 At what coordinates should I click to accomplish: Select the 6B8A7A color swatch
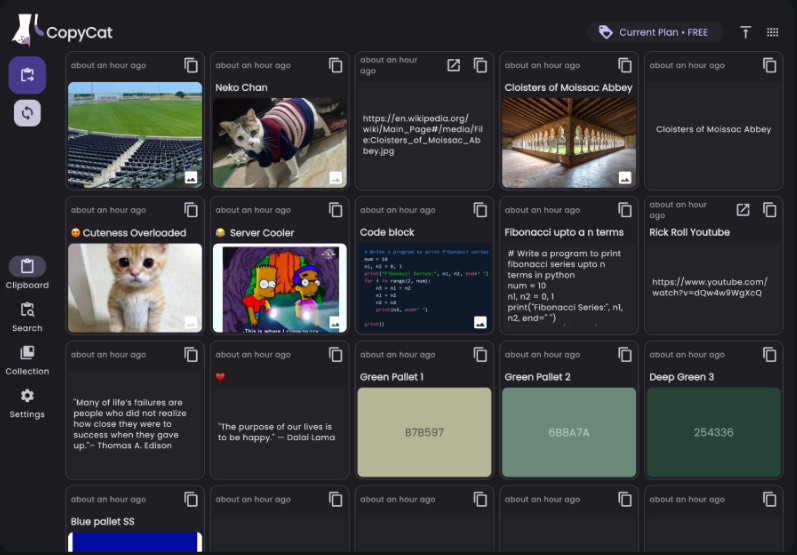click(569, 433)
